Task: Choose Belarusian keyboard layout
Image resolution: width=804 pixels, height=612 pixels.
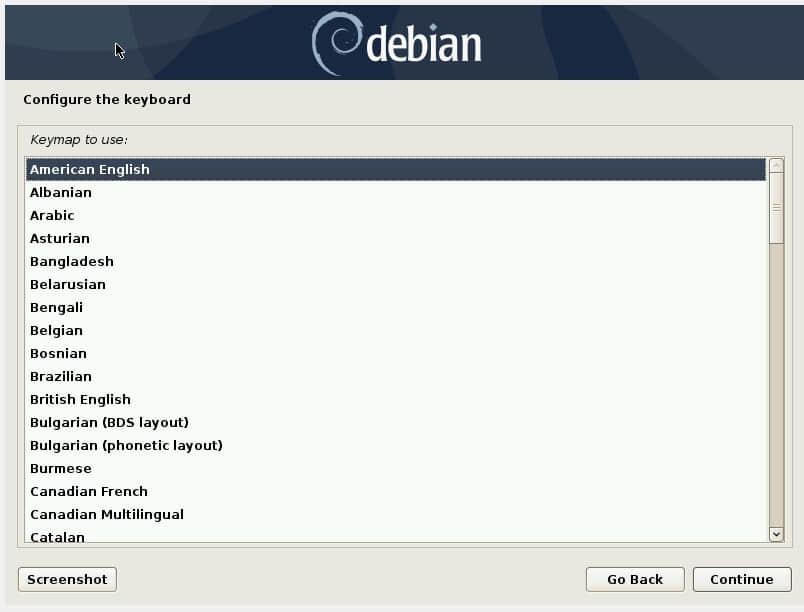Action: [x=68, y=284]
